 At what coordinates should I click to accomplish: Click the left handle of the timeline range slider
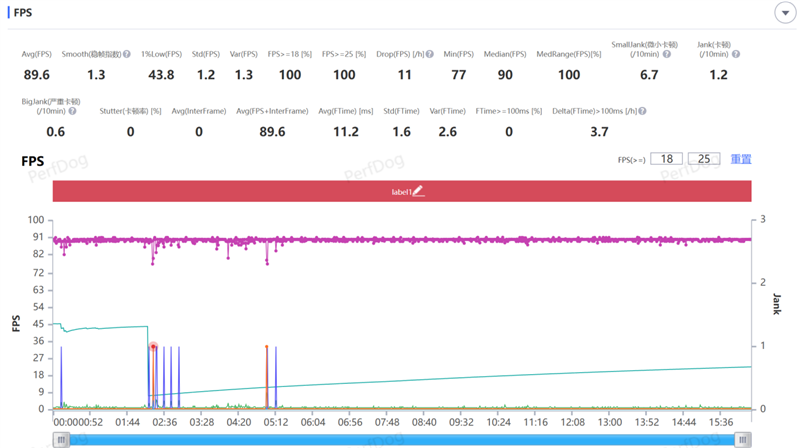[x=60, y=439]
